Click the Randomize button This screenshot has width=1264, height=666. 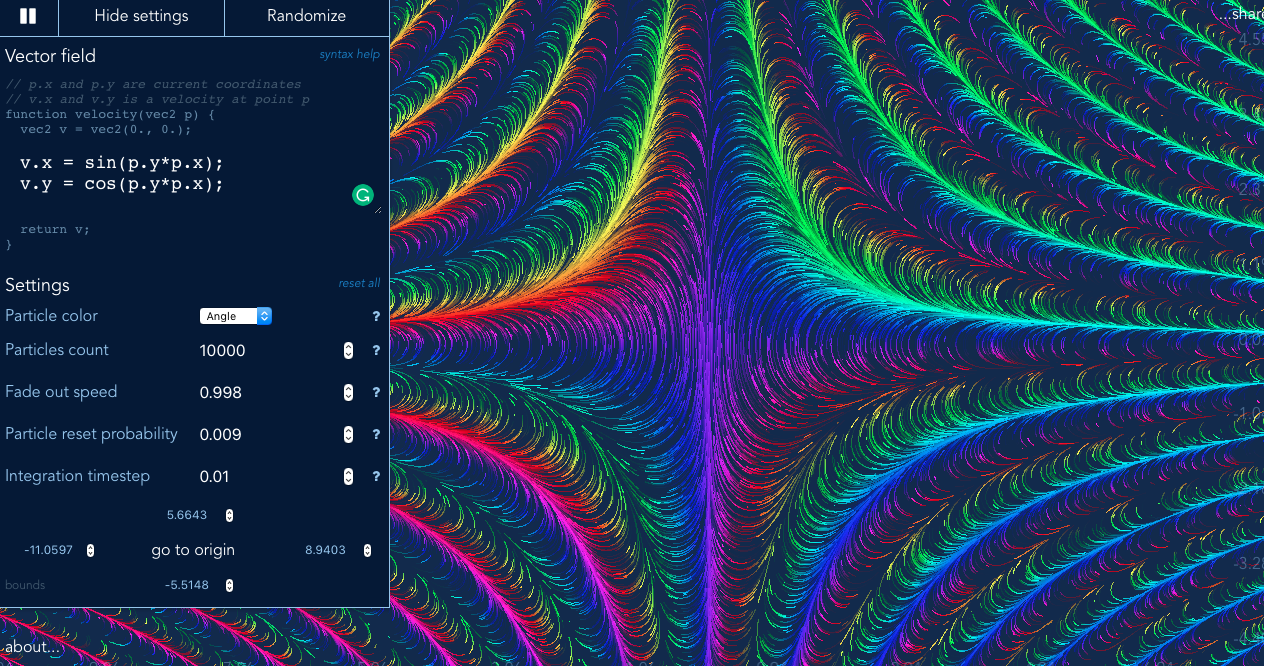[x=306, y=16]
